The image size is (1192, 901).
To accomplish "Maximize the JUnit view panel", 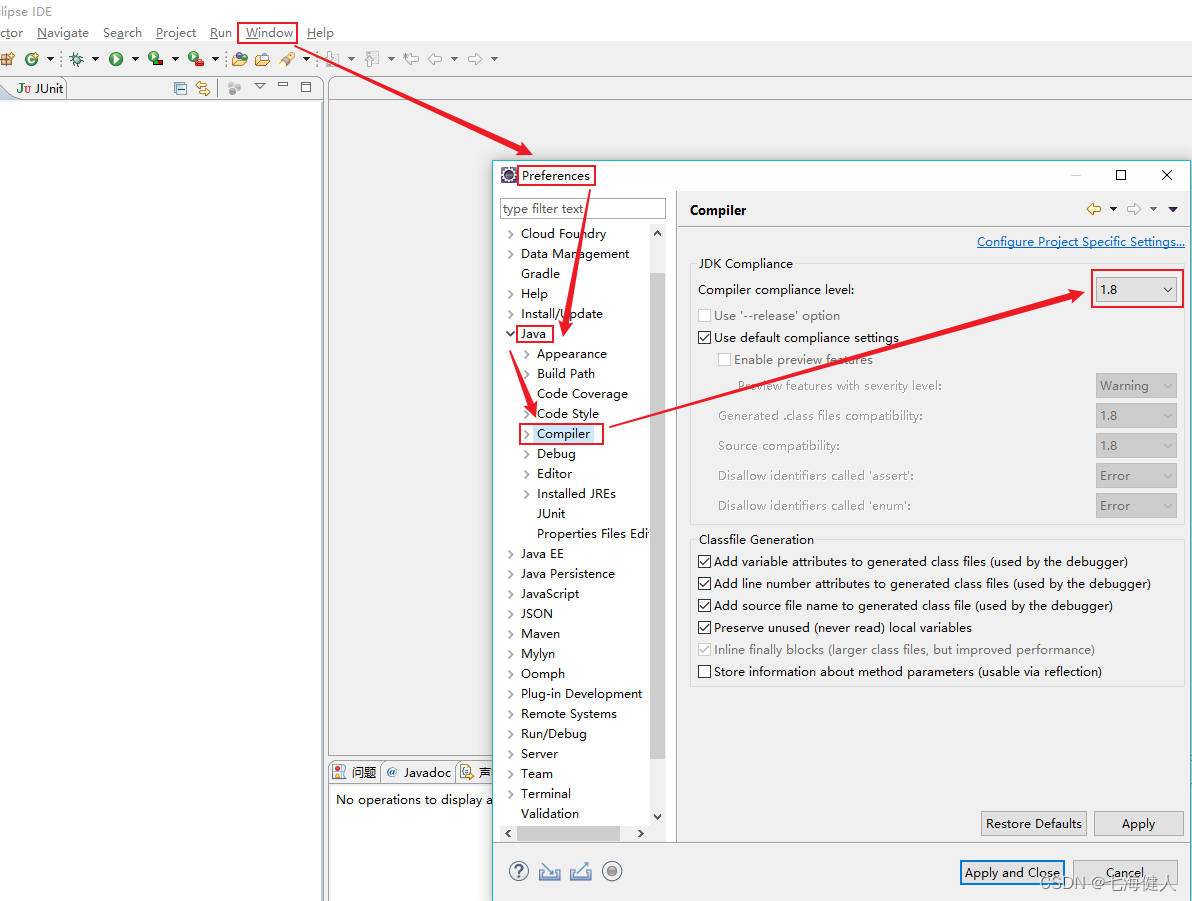I will [x=306, y=87].
